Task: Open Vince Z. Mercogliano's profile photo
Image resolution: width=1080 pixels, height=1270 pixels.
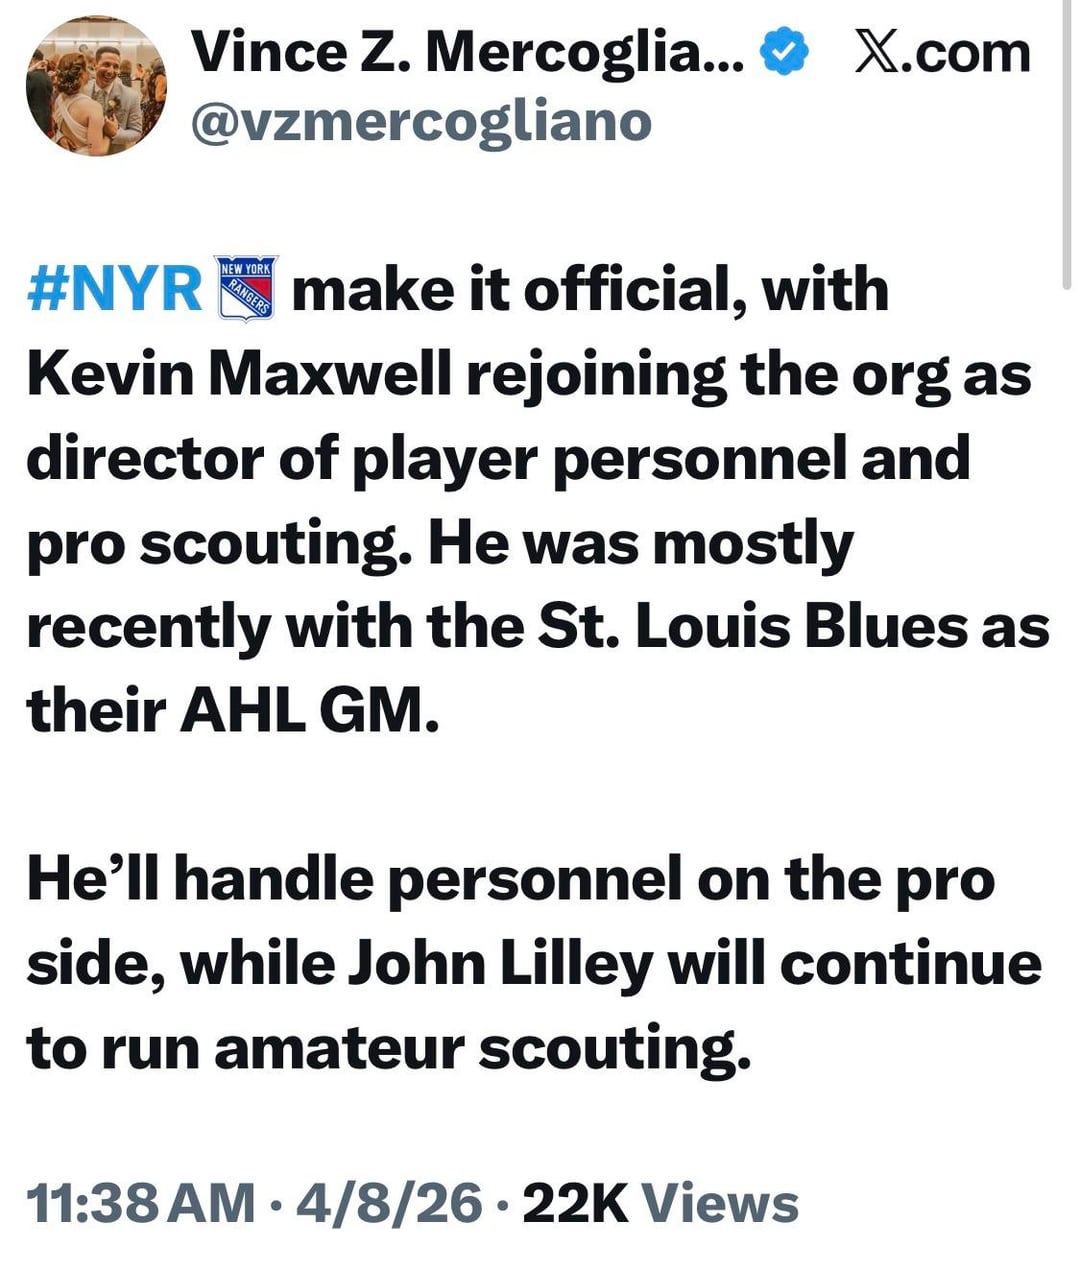Action: pos(96,86)
